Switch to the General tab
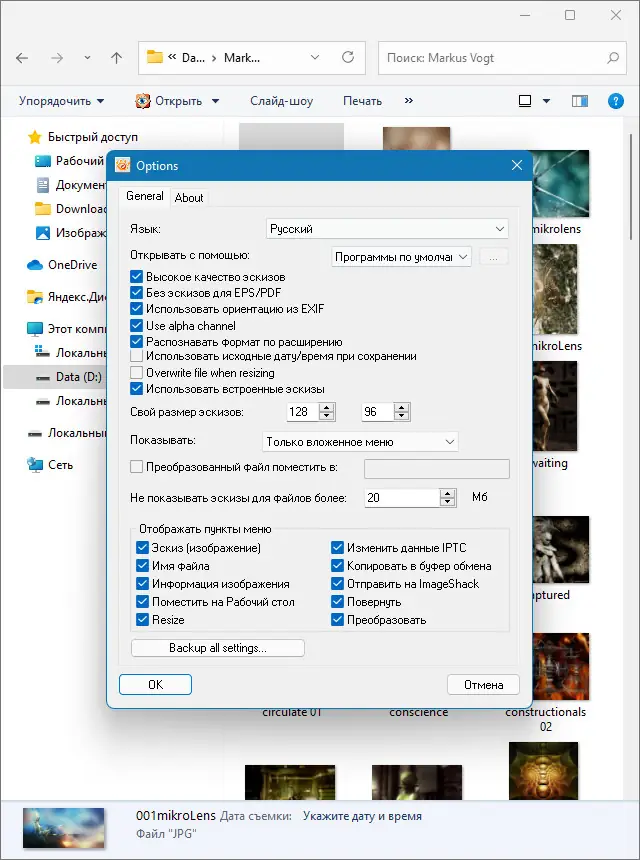The image size is (640, 860). click(145, 196)
